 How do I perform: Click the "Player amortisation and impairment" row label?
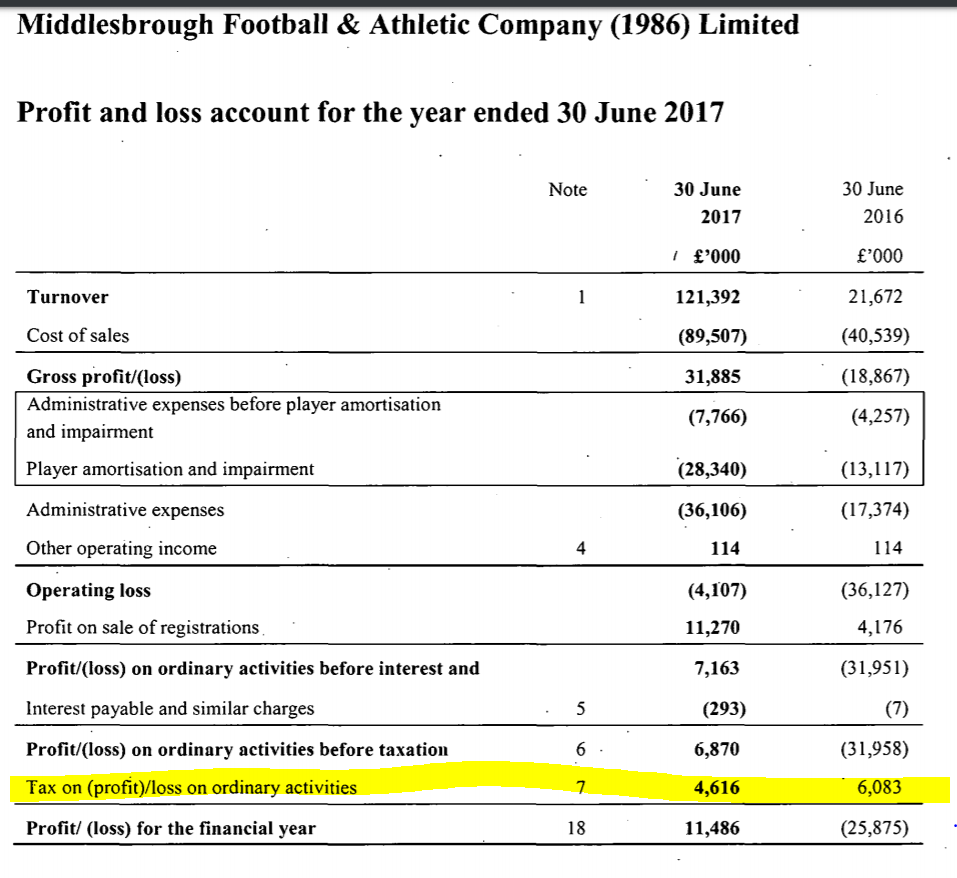coord(170,469)
